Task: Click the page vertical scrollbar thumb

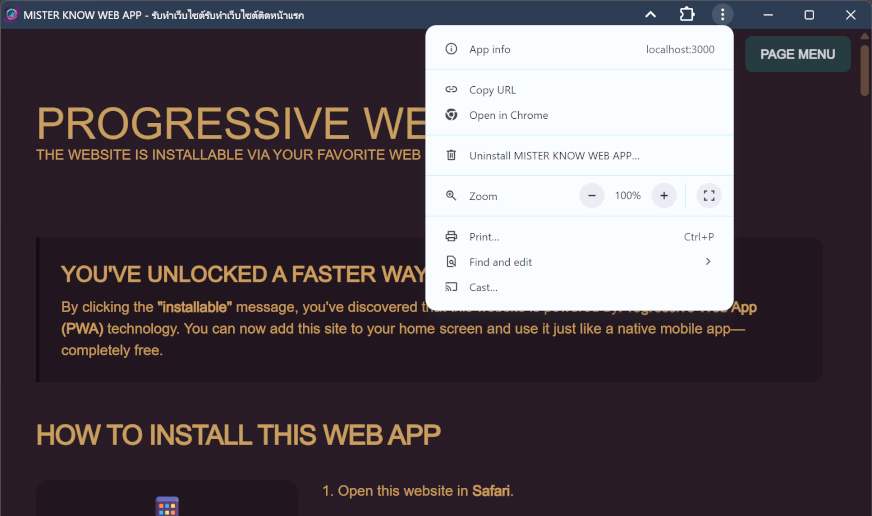Action: coord(865,70)
